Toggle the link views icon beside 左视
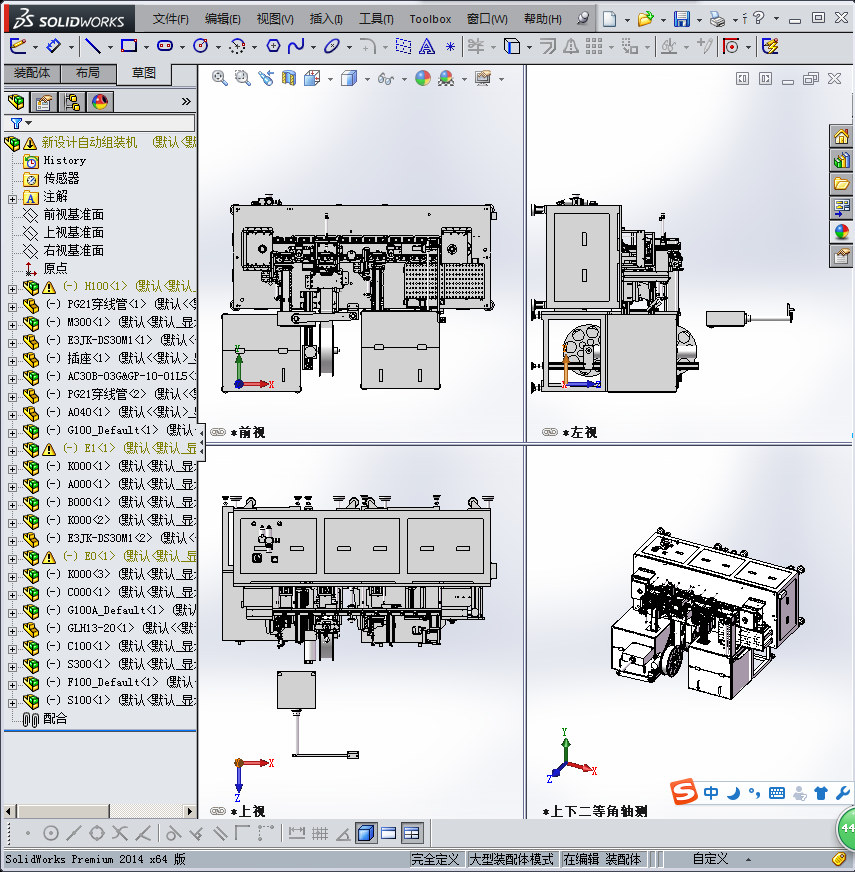Viewport: 855px width, 872px height. point(549,432)
